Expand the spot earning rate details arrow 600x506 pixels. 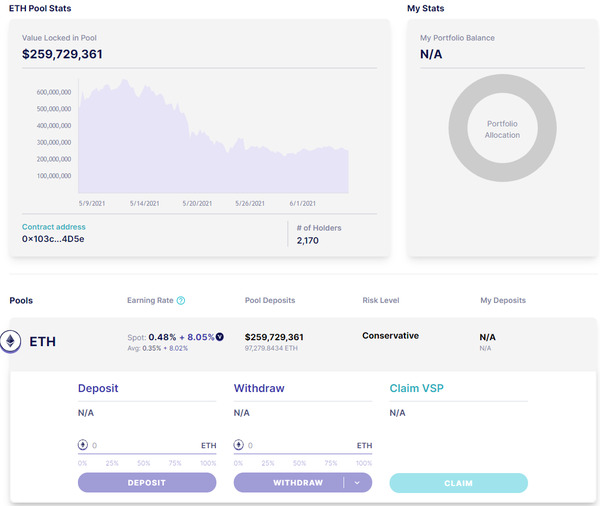220,337
